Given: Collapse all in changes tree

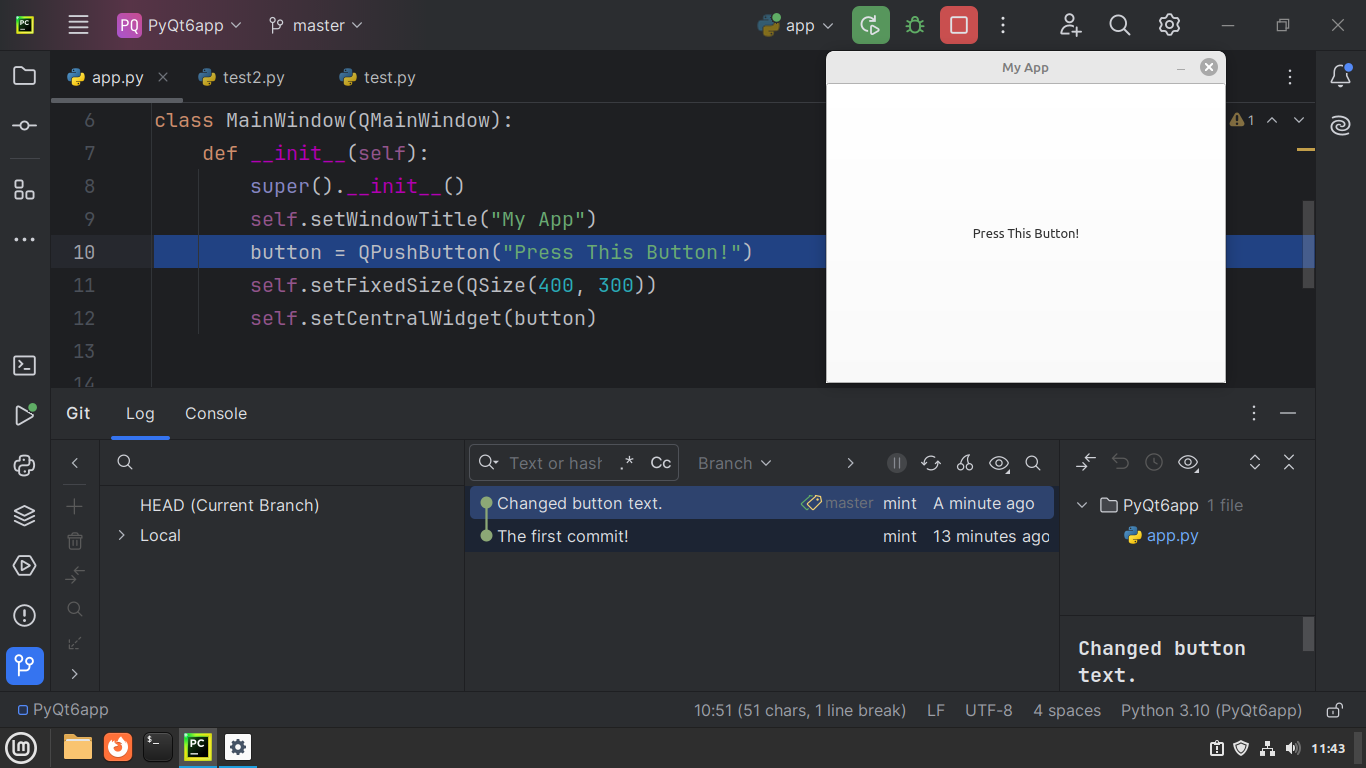Looking at the screenshot, I should pos(1289,463).
